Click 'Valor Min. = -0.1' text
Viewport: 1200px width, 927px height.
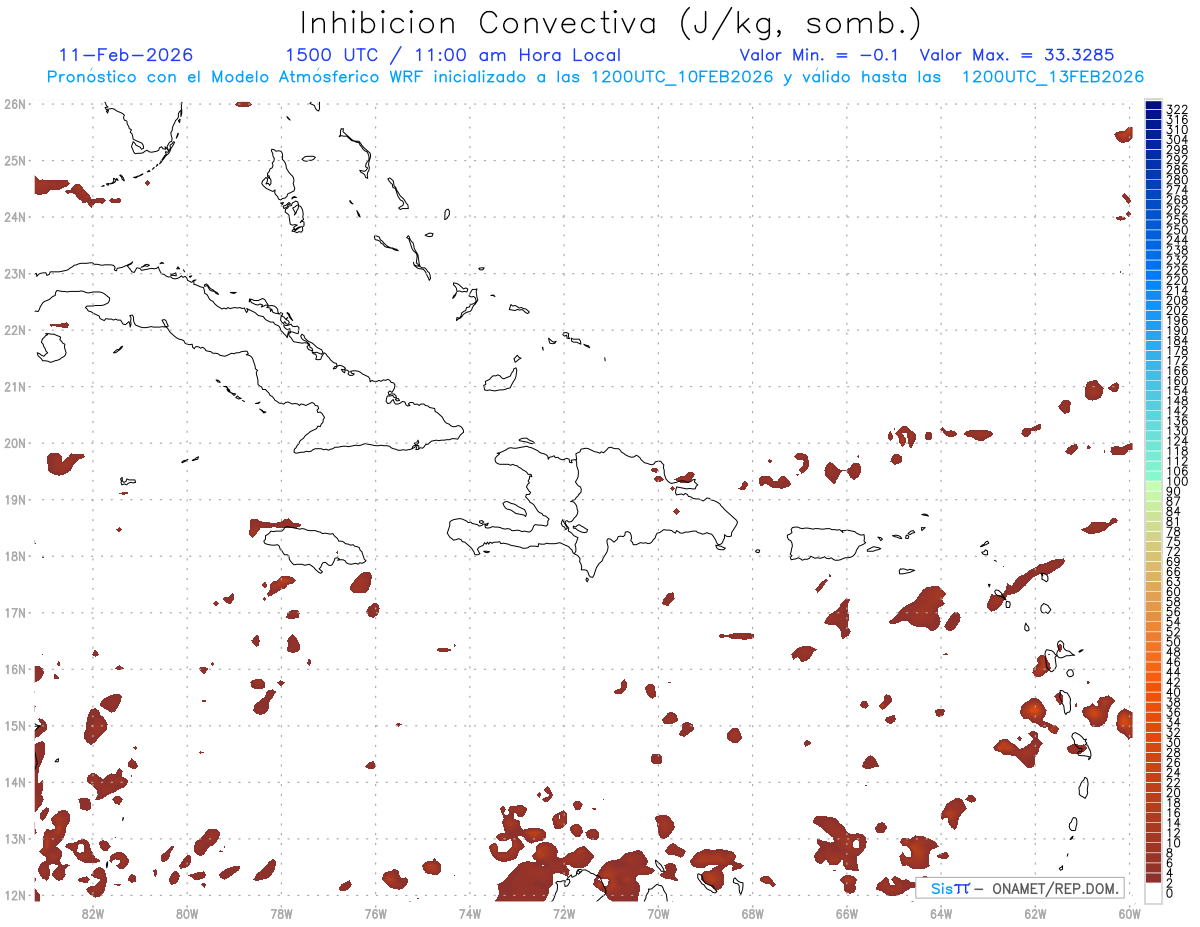point(820,56)
